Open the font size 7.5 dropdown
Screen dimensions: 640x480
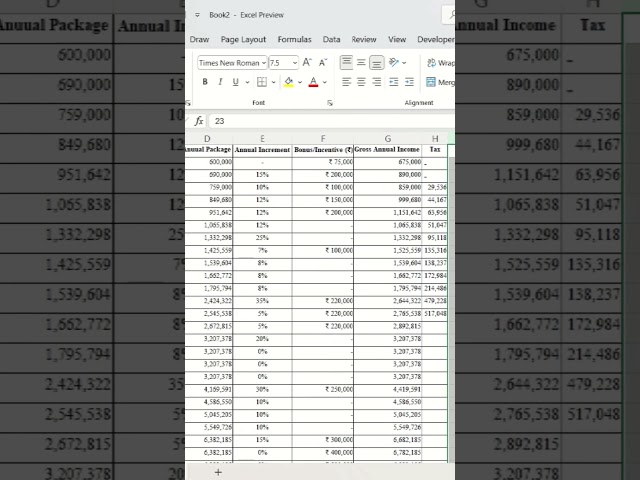pyautogui.click(x=284, y=63)
